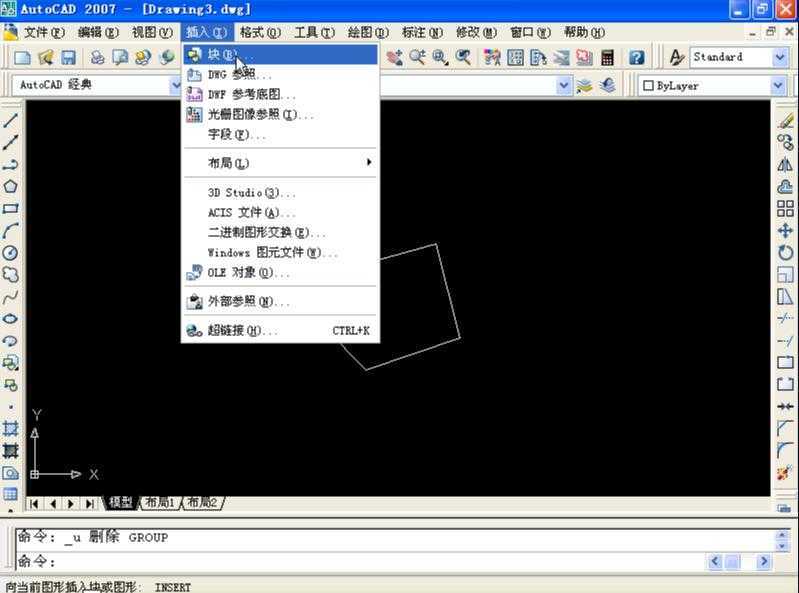799x593 pixels.
Task: Click the Text Style icon beside Standard
Action: click(676, 58)
